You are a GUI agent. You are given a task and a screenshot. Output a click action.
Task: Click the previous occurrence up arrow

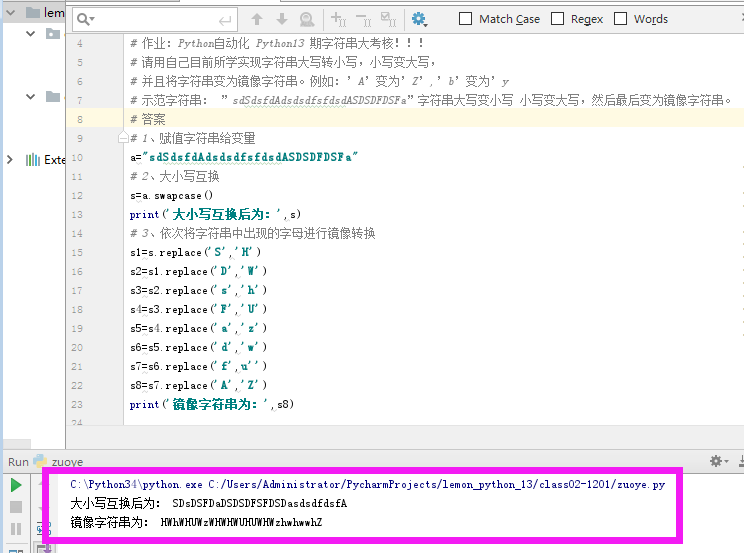tap(257, 19)
